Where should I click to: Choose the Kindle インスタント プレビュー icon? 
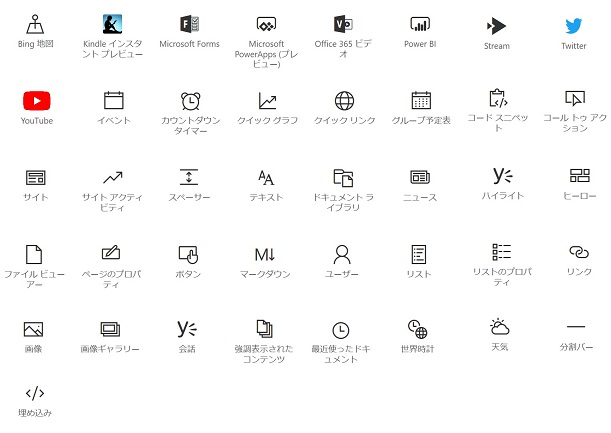112,24
